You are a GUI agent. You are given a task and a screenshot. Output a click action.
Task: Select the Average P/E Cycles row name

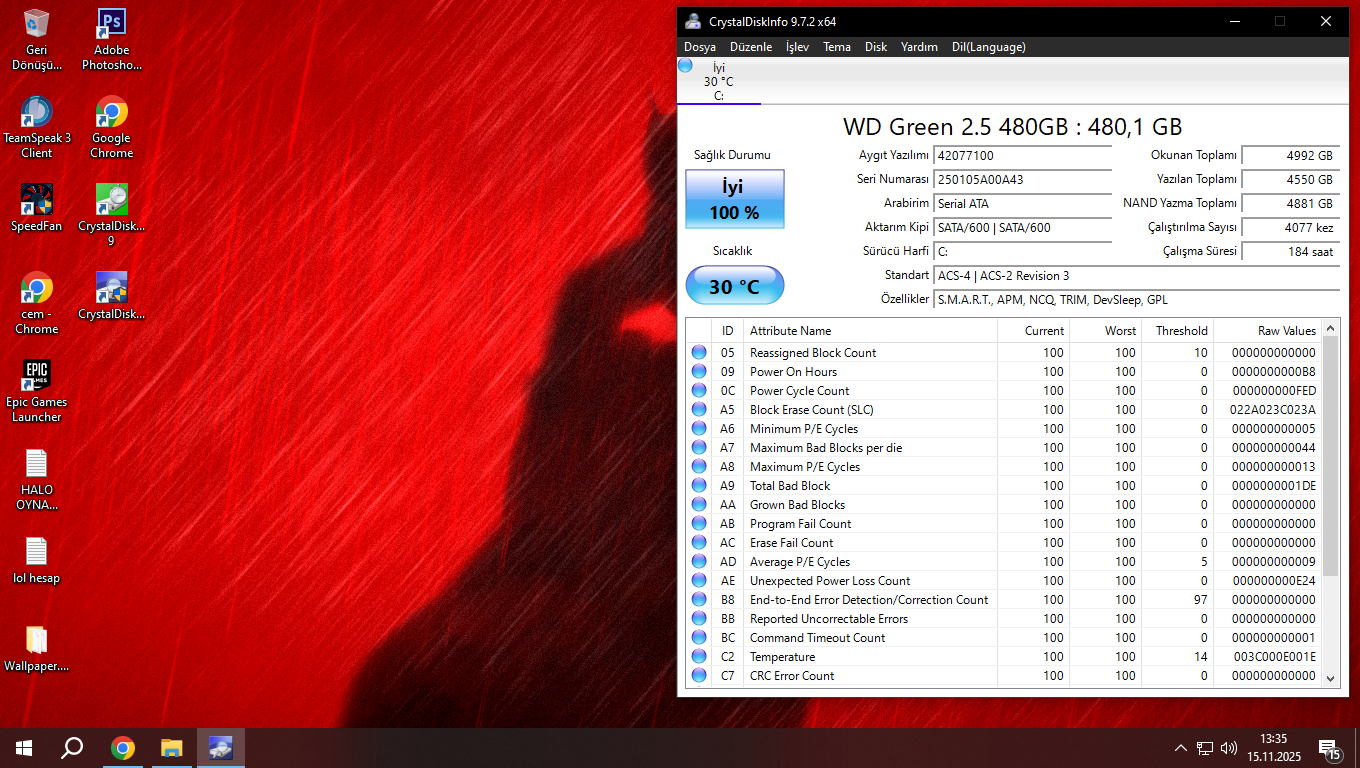800,561
